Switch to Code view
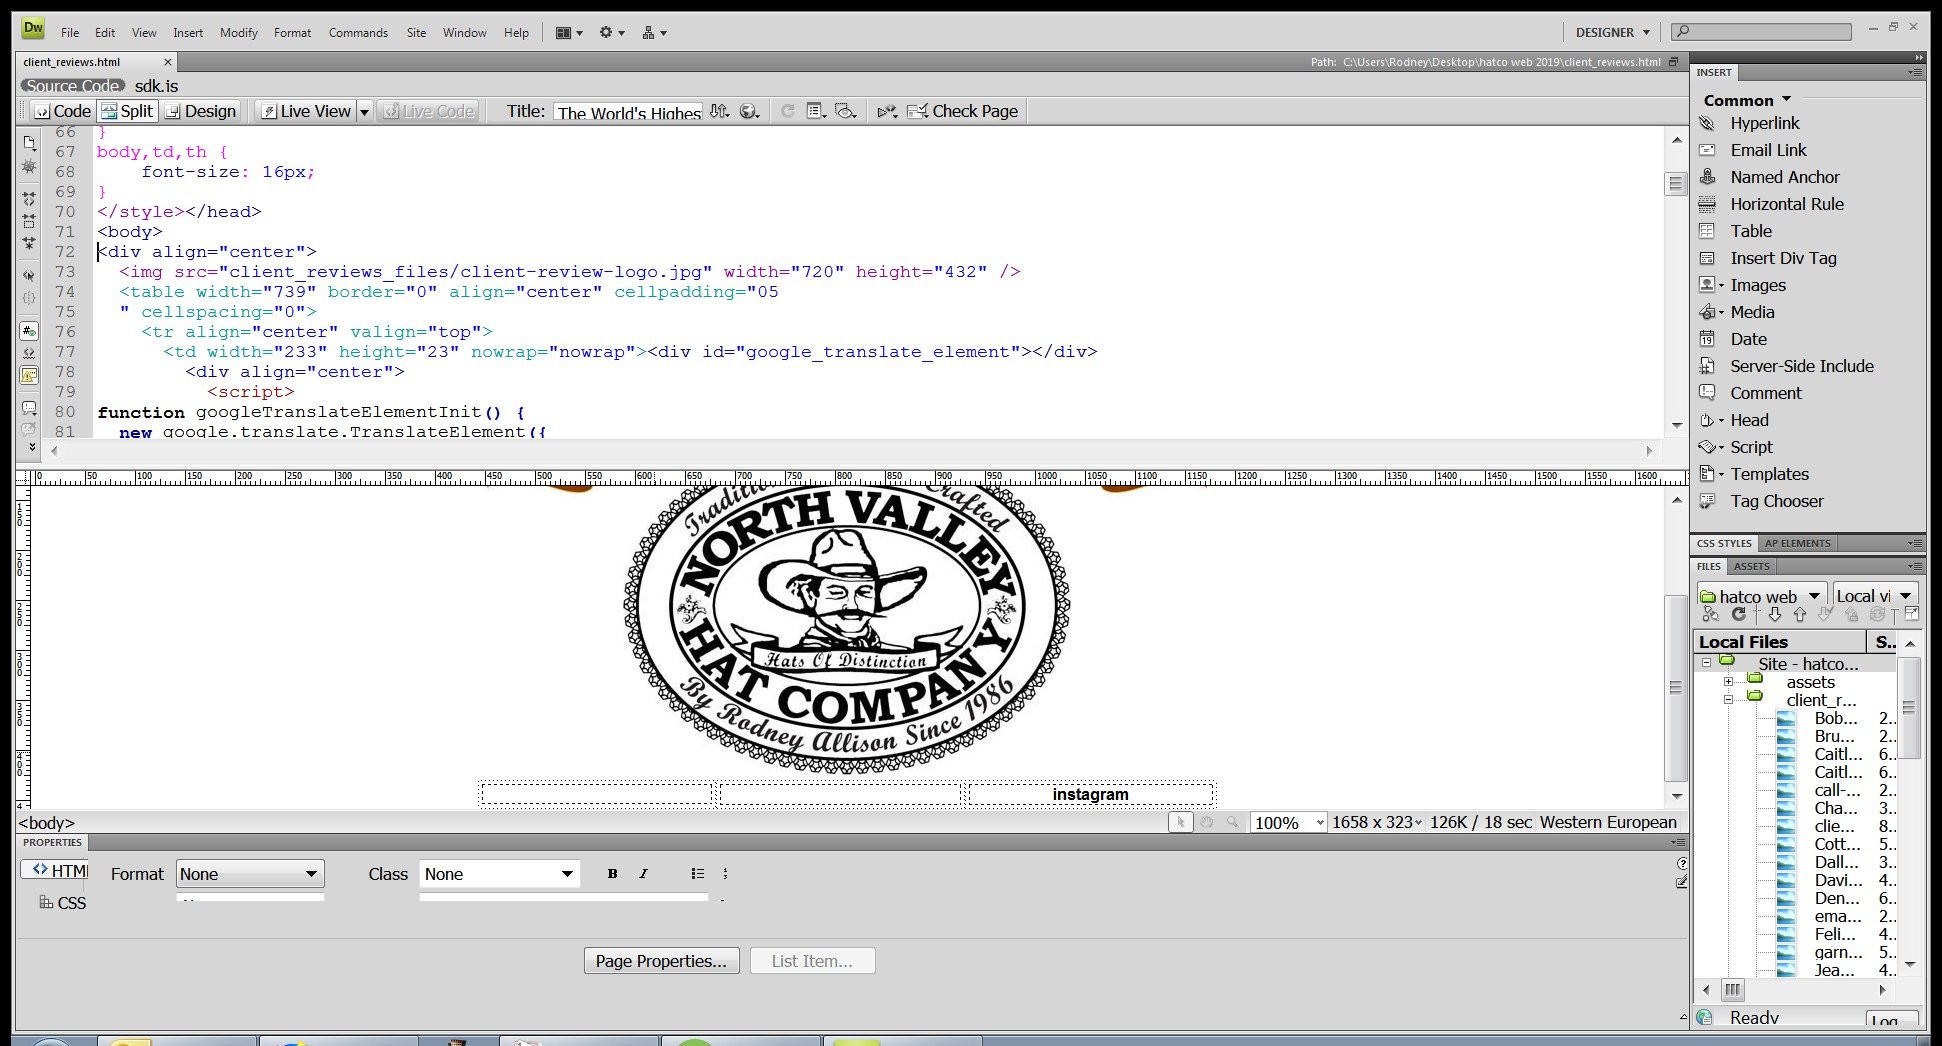The height and width of the screenshot is (1046, 1942). [63, 111]
